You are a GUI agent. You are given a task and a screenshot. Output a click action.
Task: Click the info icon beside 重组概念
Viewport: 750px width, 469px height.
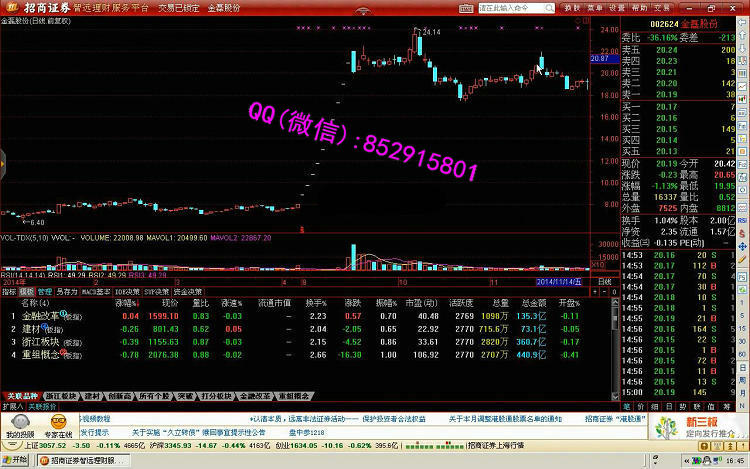point(63,353)
